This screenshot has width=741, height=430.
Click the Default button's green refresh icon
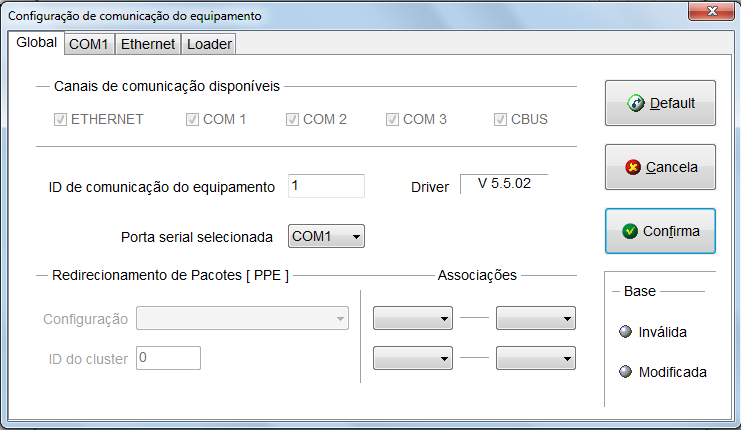(x=636, y=103)
